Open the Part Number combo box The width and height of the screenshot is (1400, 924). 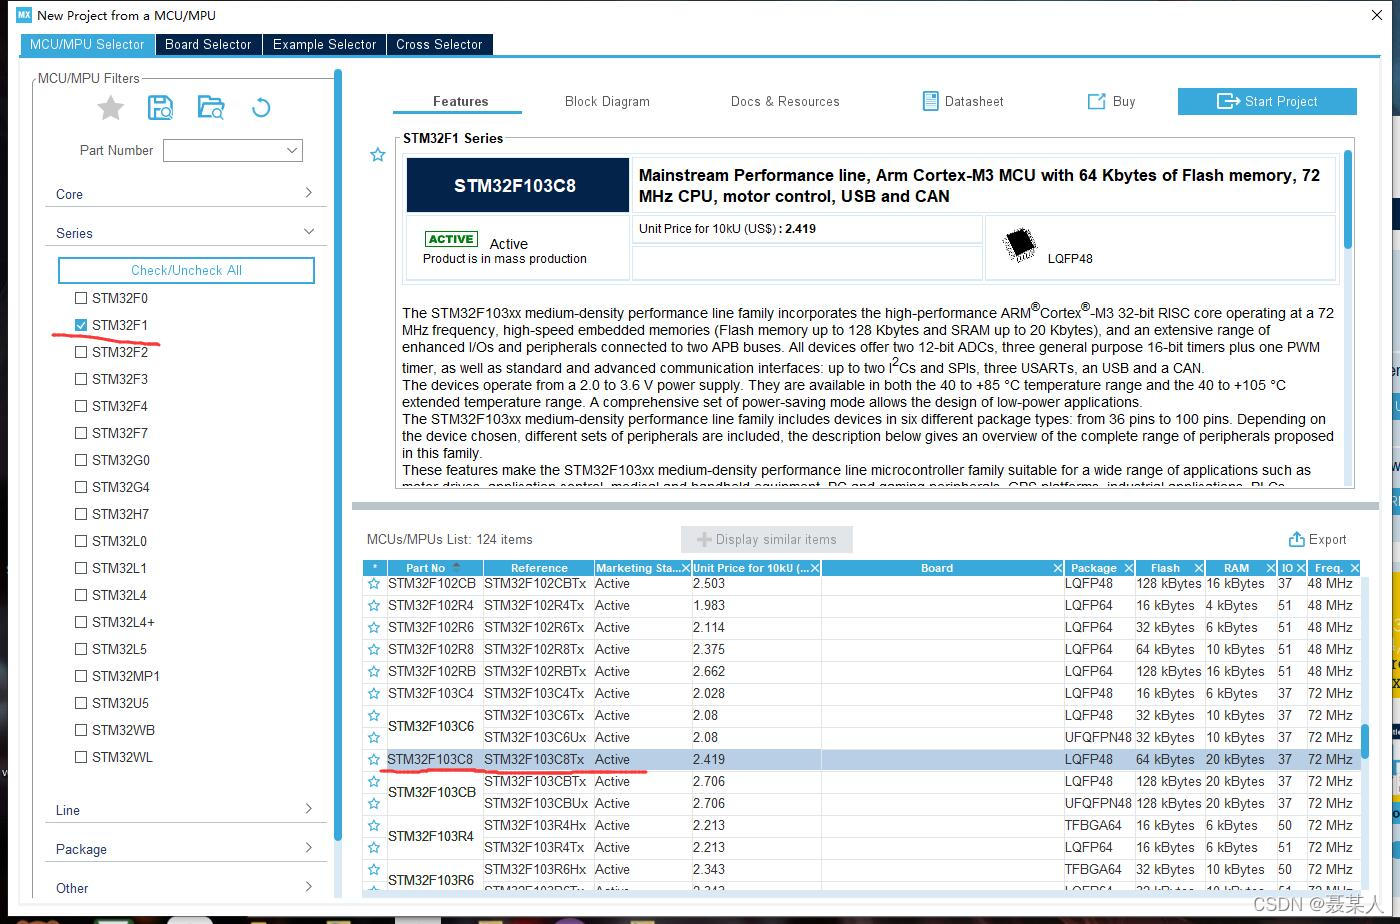pyautogui.click(x=233, y=150)
